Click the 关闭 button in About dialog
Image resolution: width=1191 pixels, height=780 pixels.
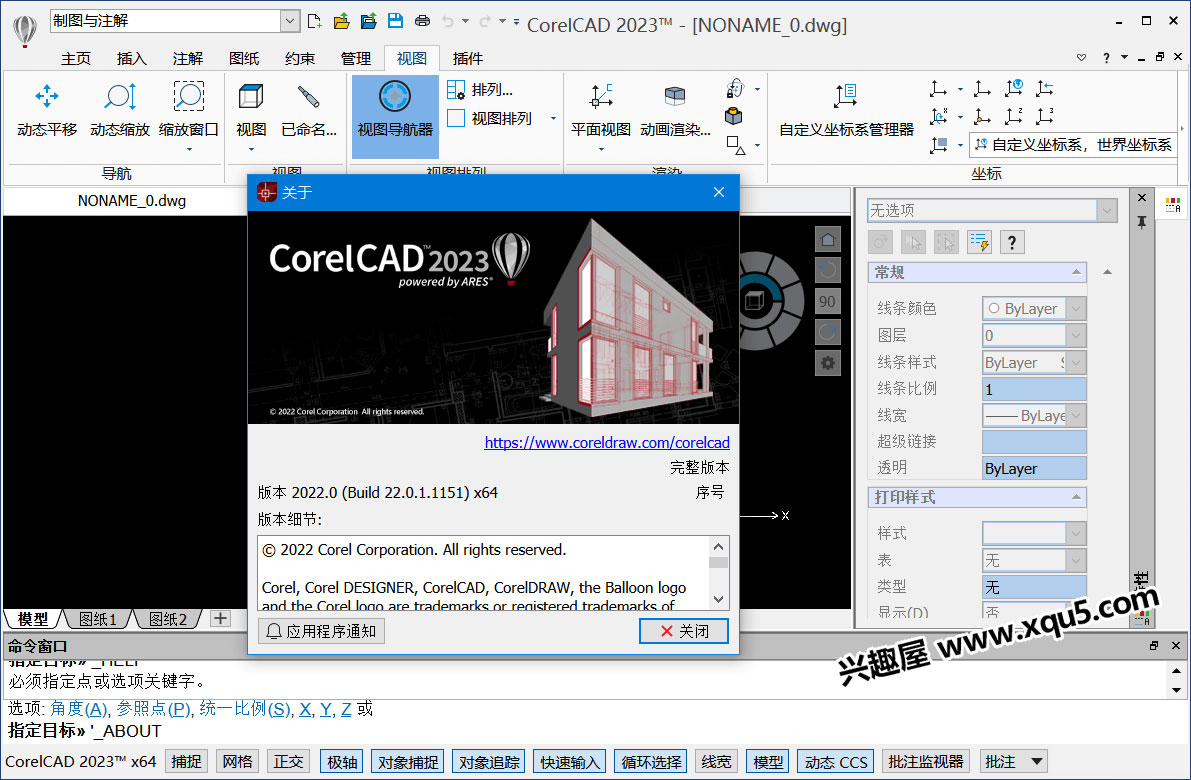click(684, 631)
